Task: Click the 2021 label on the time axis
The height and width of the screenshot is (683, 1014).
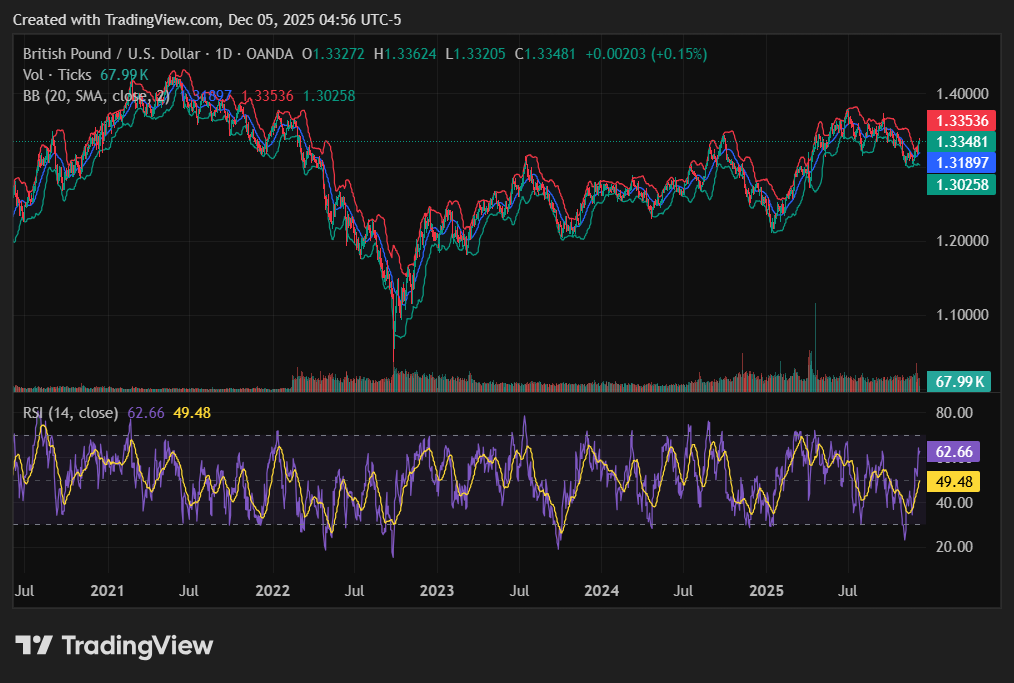Action: (x=107, y=591)
